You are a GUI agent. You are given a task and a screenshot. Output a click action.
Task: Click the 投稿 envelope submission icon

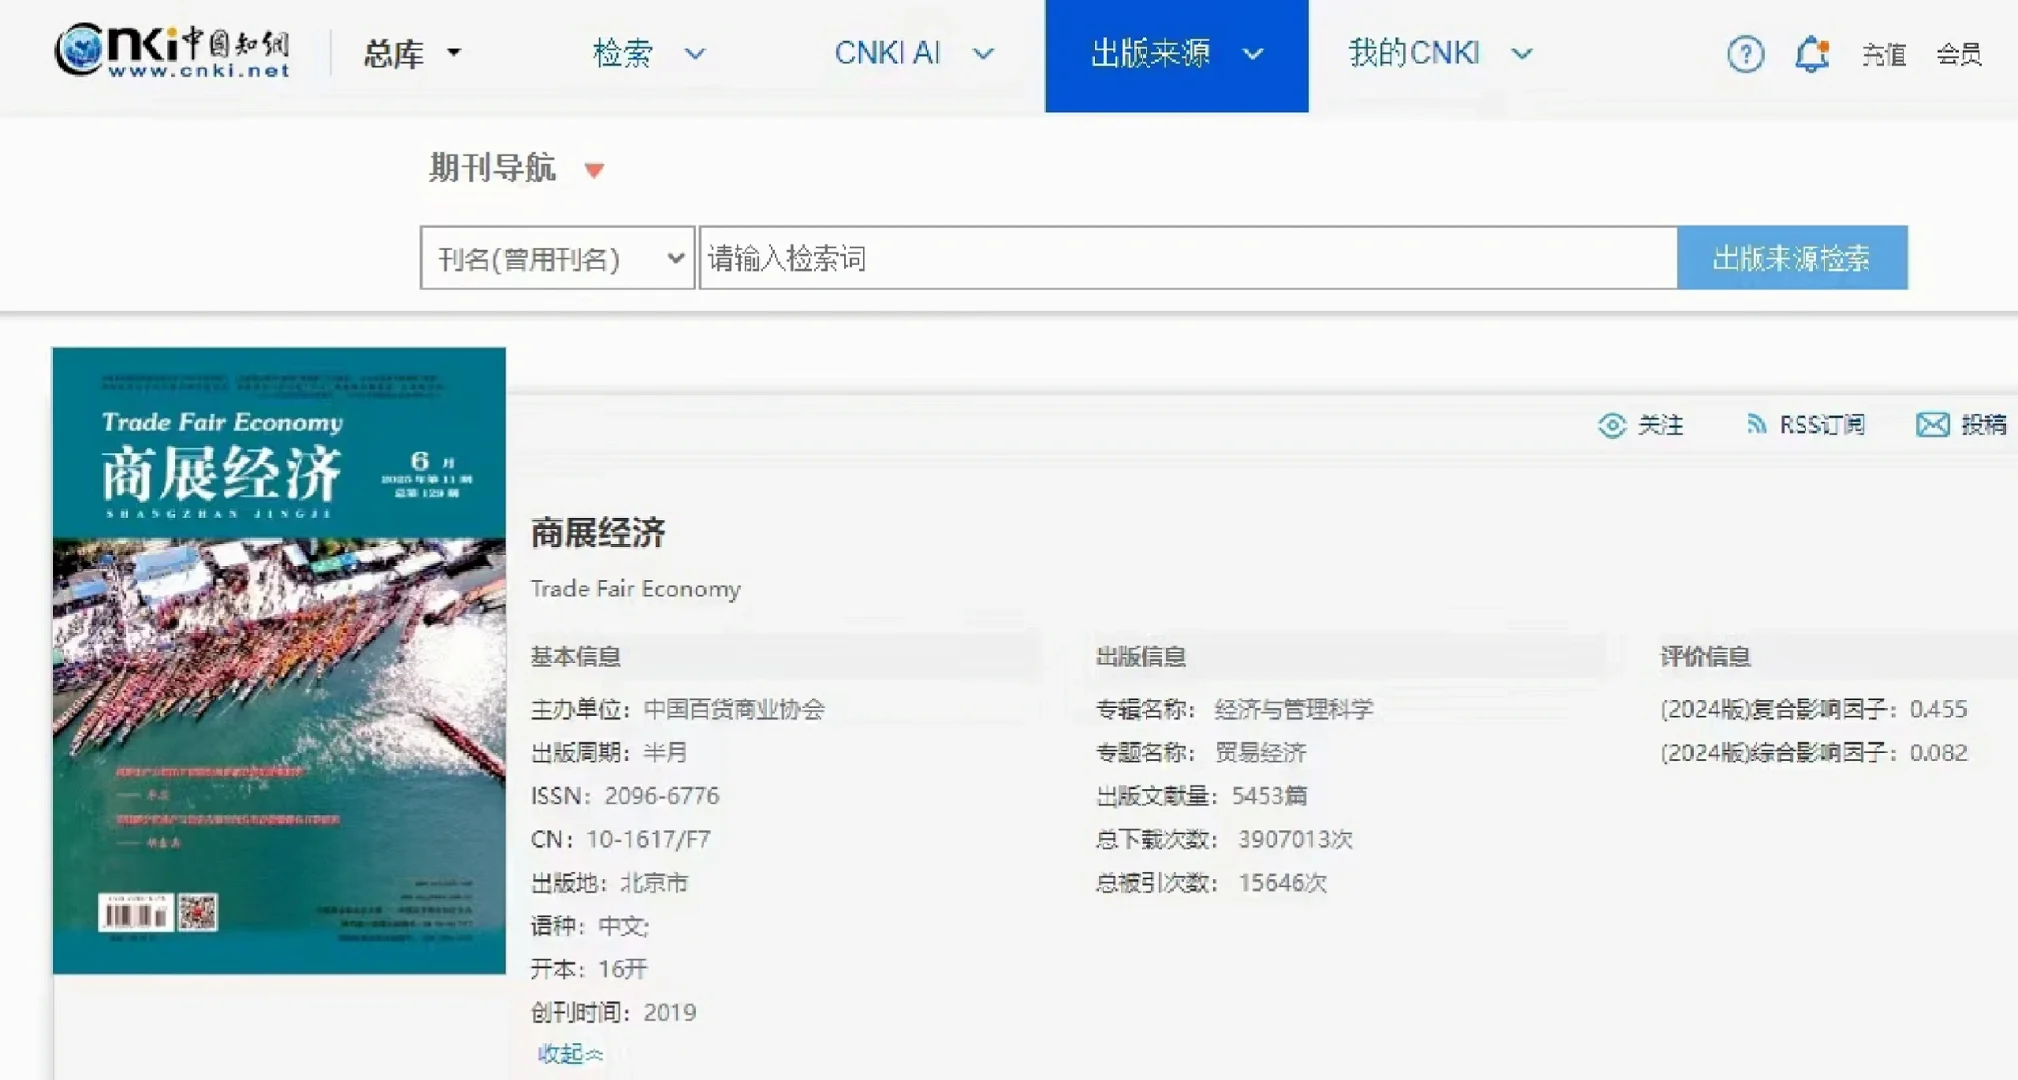tap(1932, 424)
